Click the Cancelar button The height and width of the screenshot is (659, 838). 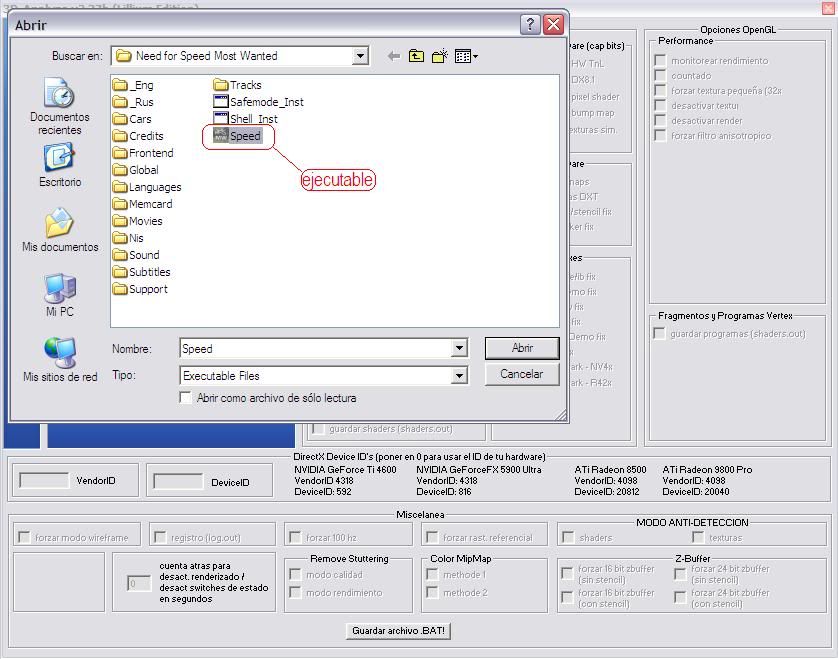[x=522, y=374]
